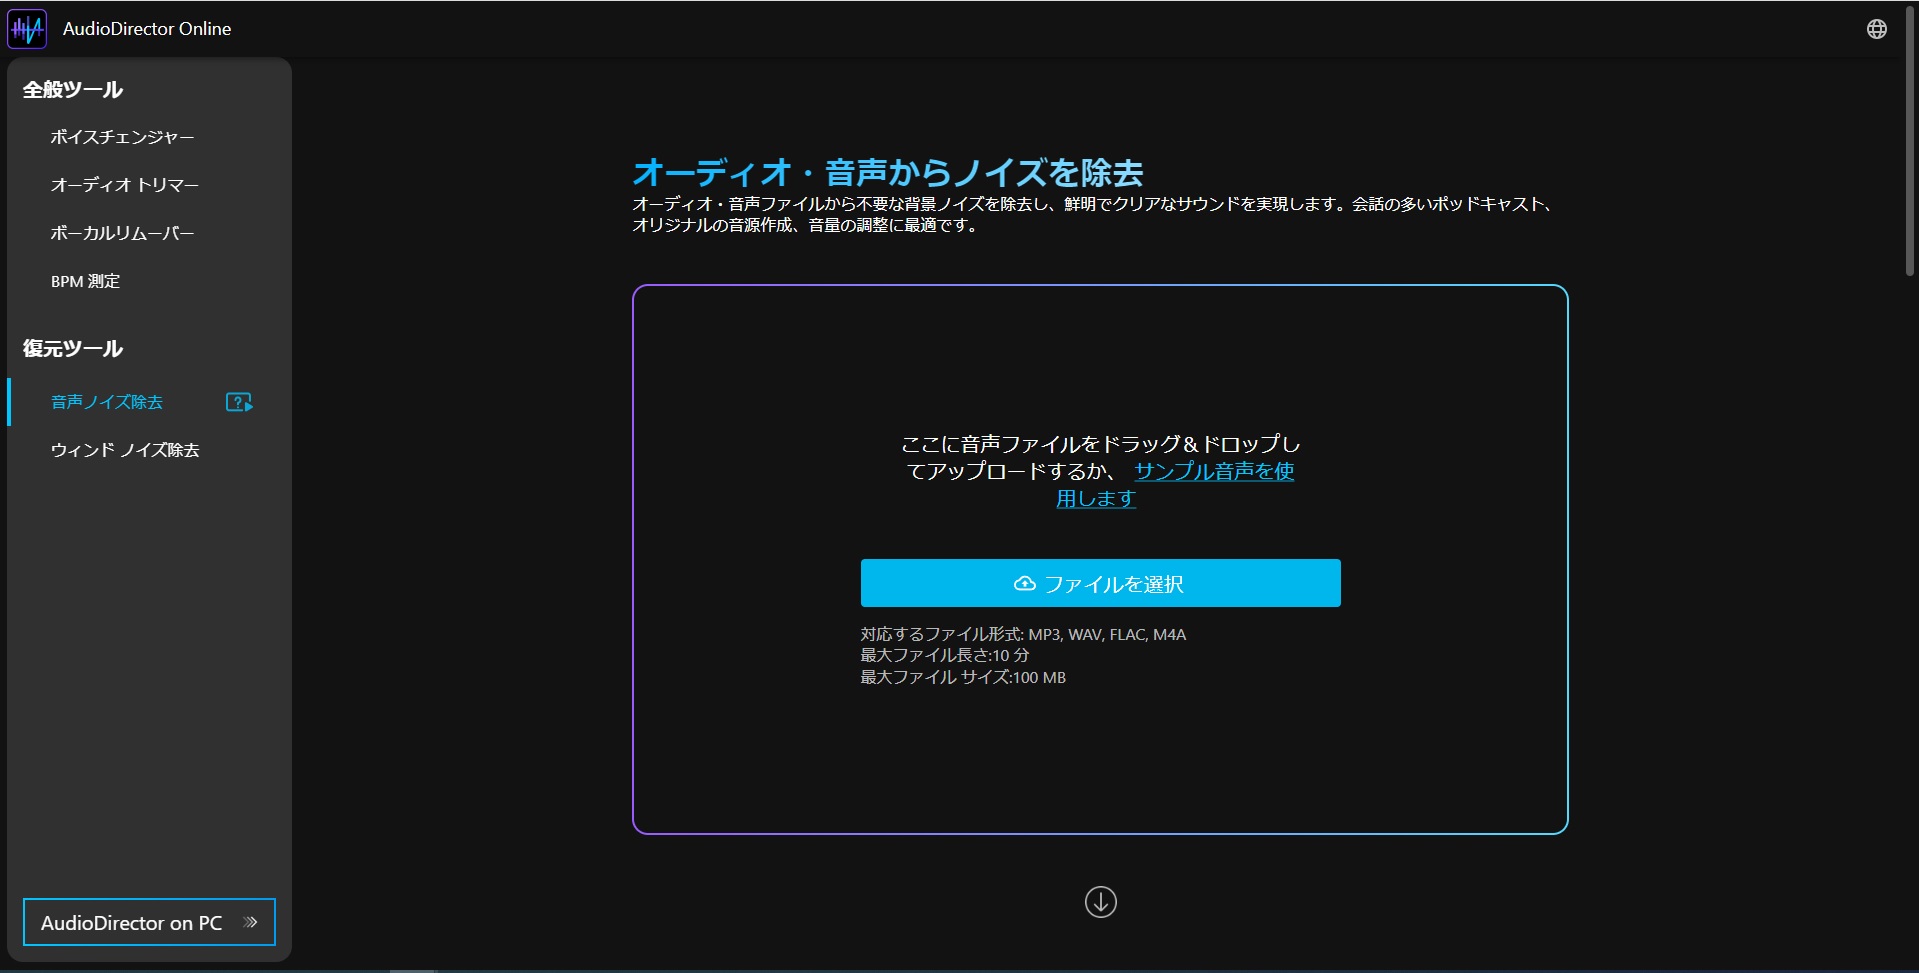This screenshot has width=1919, height=973.
Task: Open the globe language selector
Action: pos(1877,29)
